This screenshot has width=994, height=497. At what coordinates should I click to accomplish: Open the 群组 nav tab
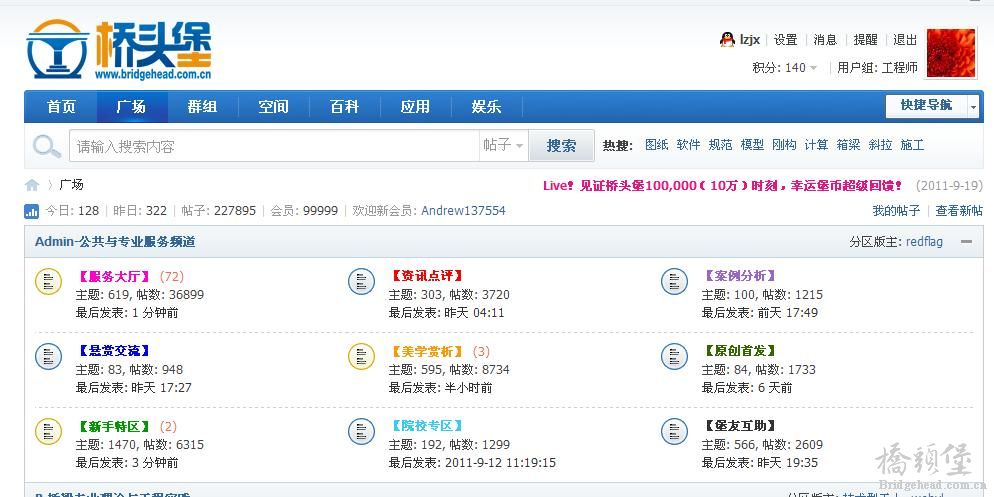(203, 106)
